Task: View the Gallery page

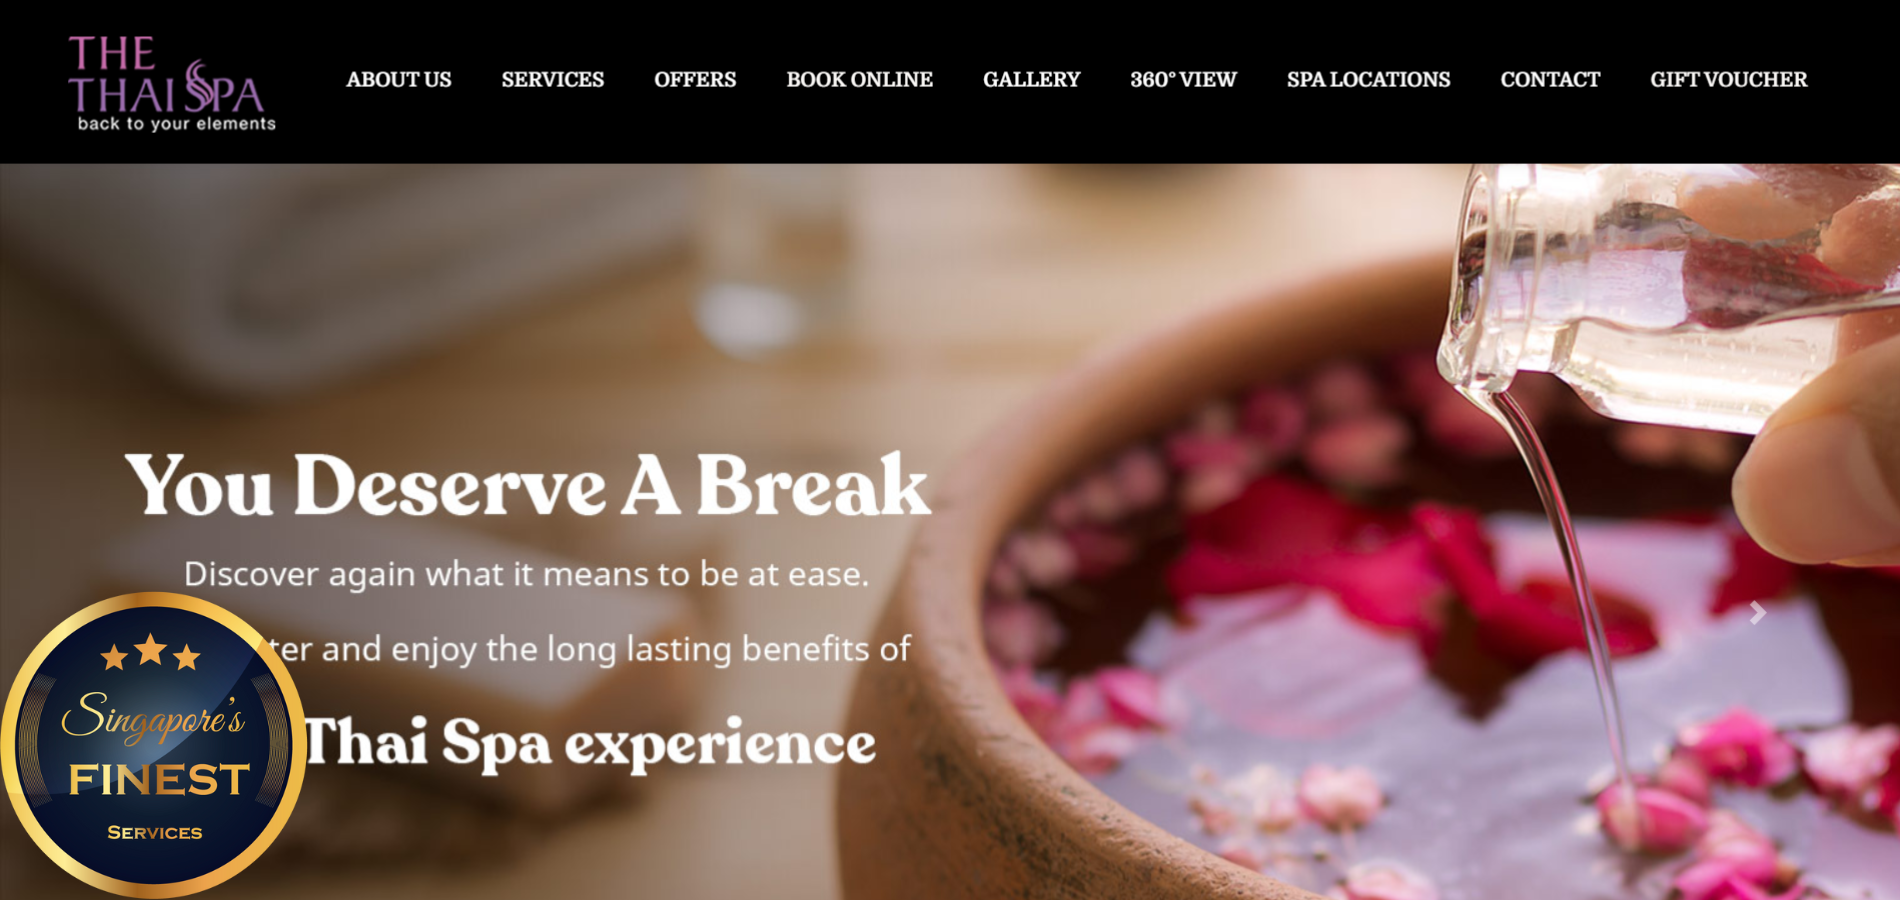Action: click(x=1032, y=79)
